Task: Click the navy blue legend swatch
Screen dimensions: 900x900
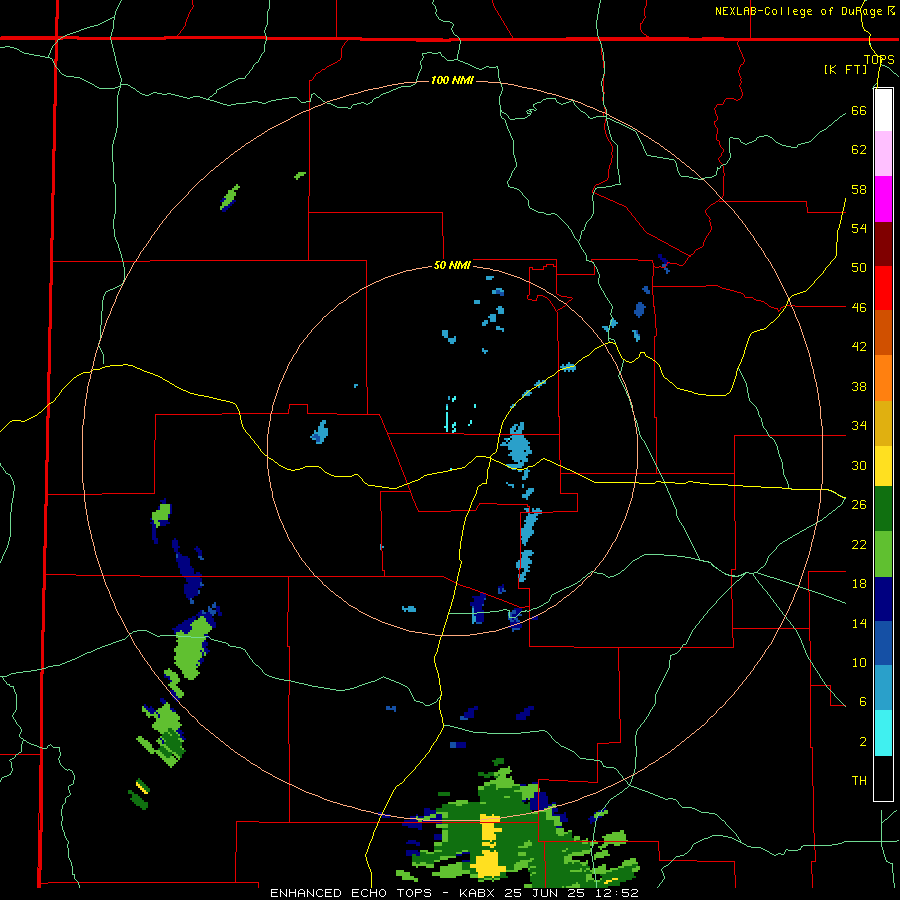Action: pyautogui.click(x=883, y=599)
